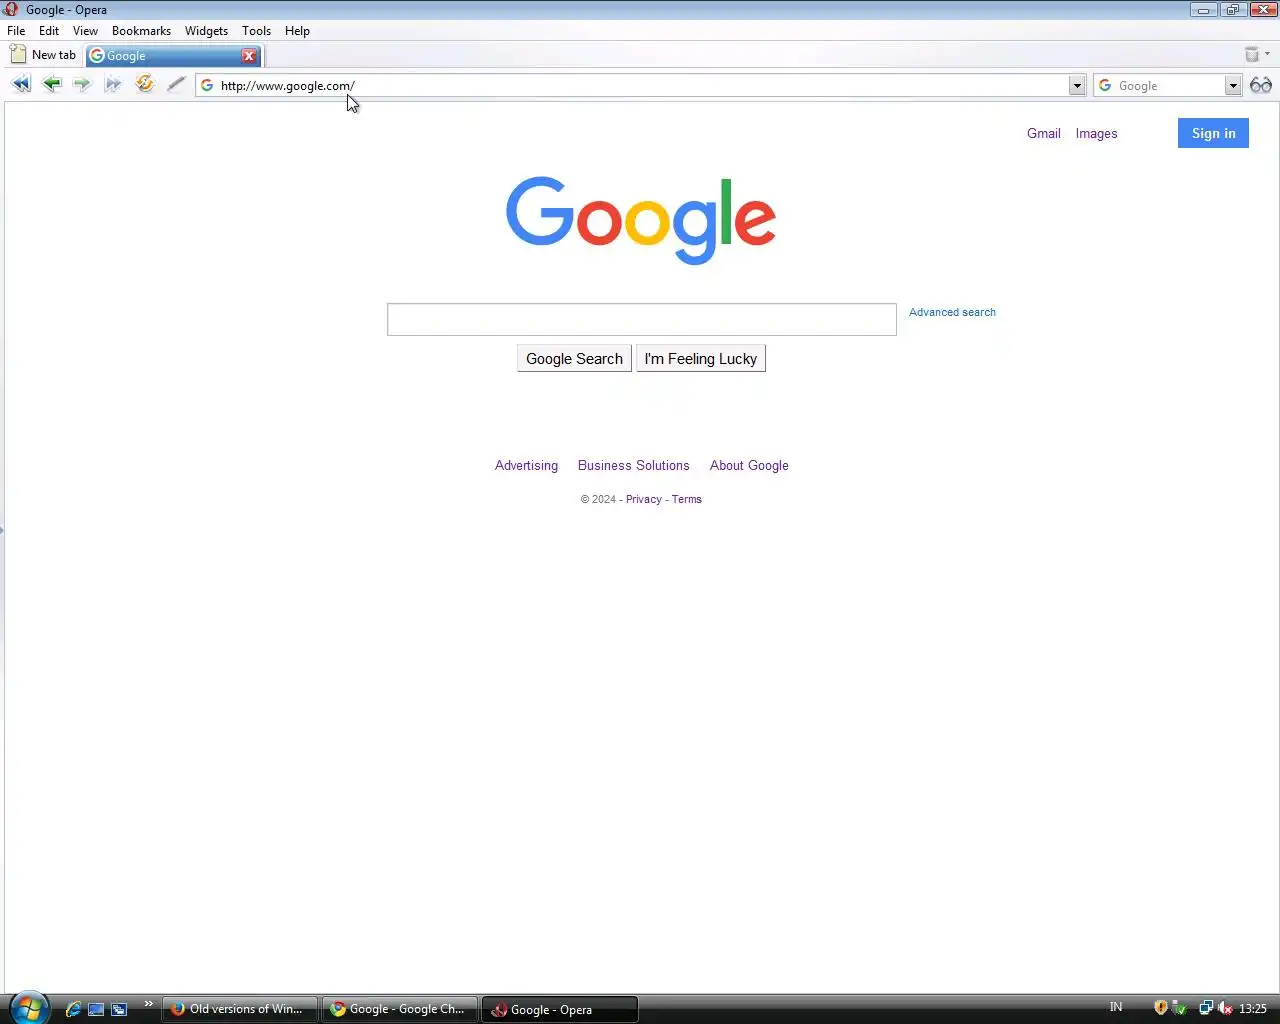Click the muted volume tray icon

[1225, 1008]
